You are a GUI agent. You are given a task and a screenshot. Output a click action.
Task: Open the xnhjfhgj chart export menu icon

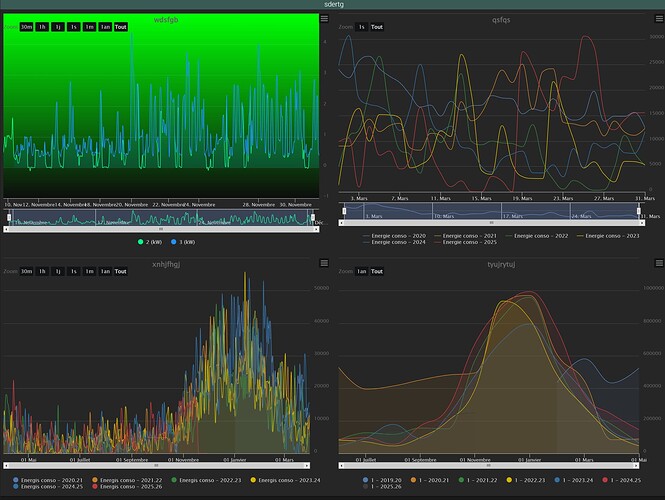pyautogui.click(x=323, y=262)
